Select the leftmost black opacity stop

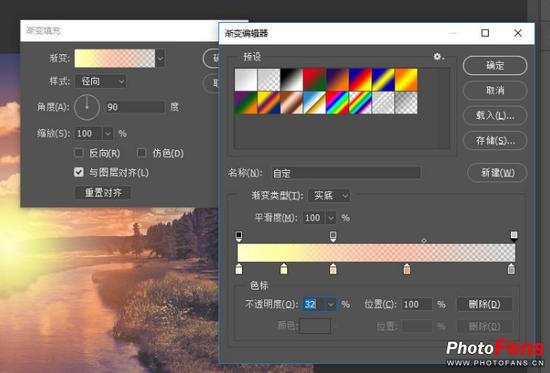pos(239,236)
